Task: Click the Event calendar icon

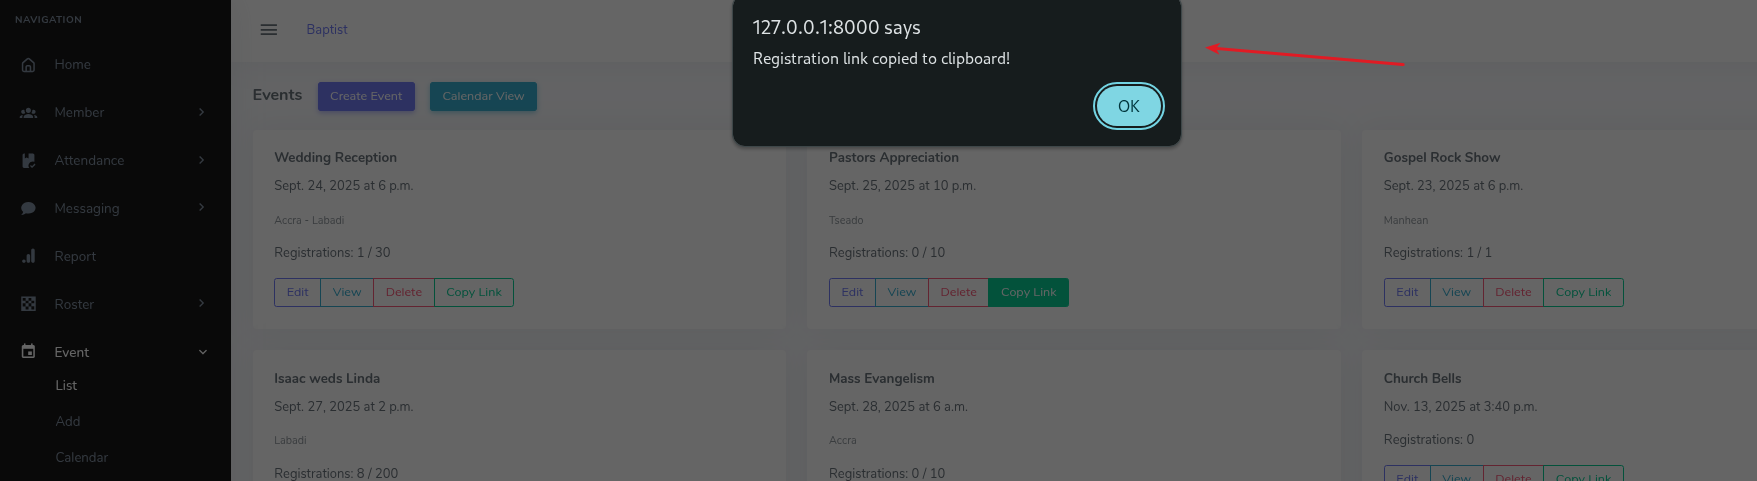Action: coord(28,352)
